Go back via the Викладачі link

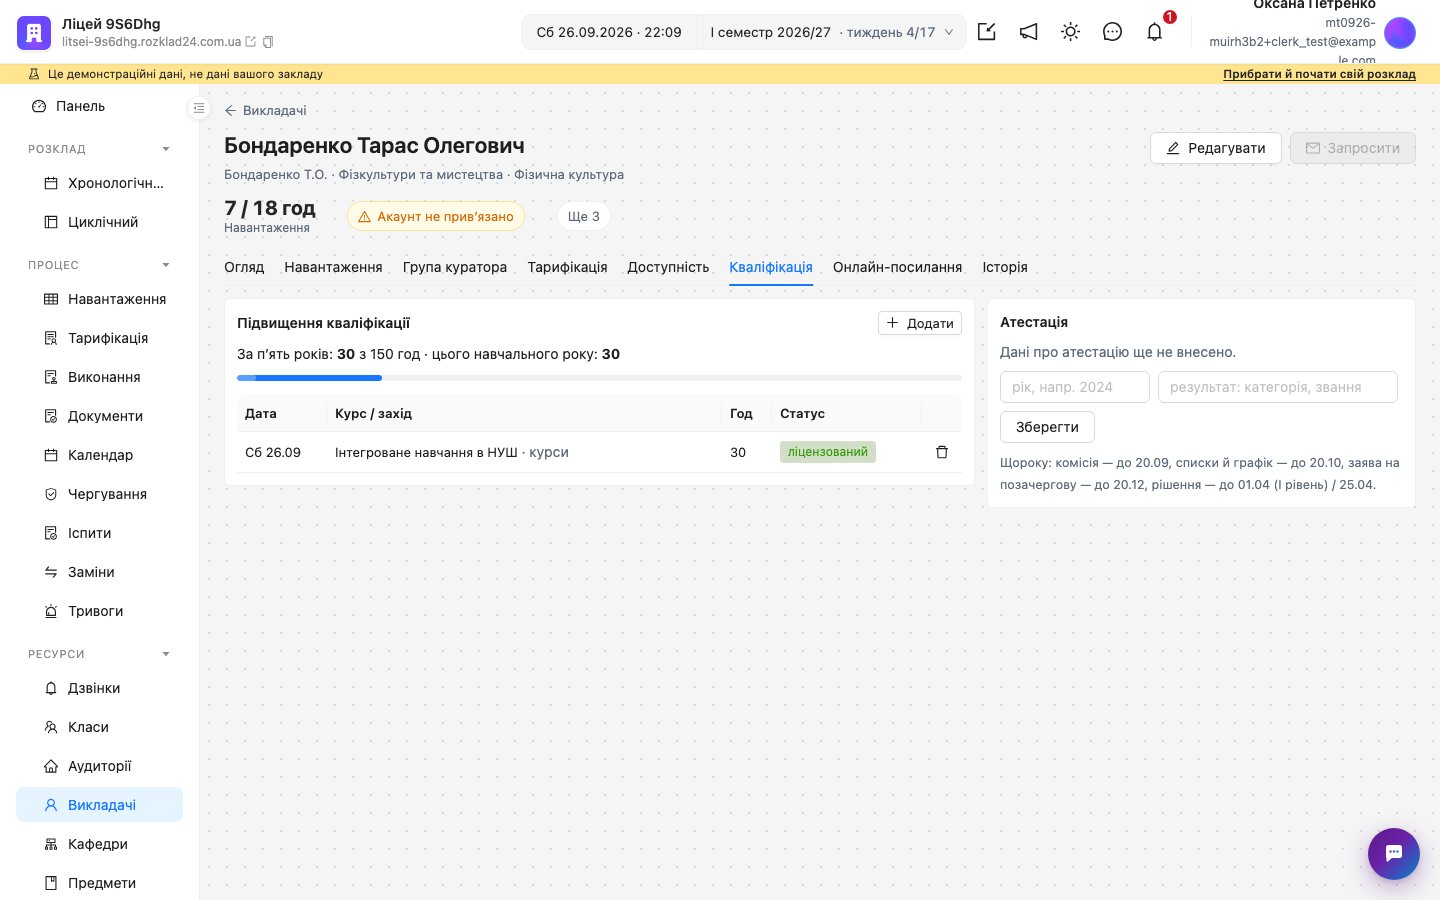(x=266, y=110)
